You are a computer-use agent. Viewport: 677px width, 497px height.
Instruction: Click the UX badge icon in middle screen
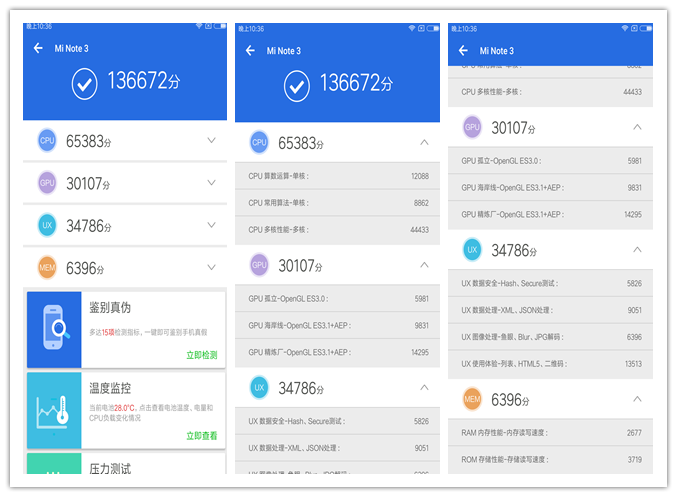(x=259, y=387)
